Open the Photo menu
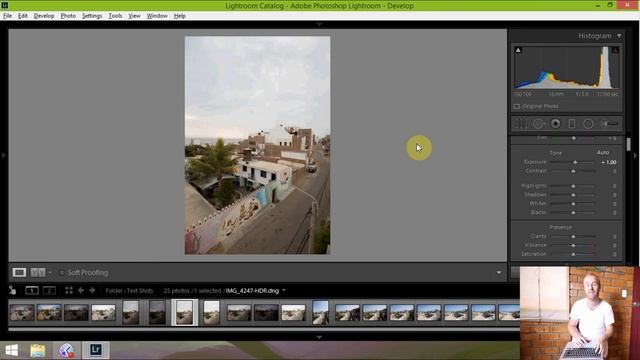The width and height of the screenshot is (640, 360). 68,16
